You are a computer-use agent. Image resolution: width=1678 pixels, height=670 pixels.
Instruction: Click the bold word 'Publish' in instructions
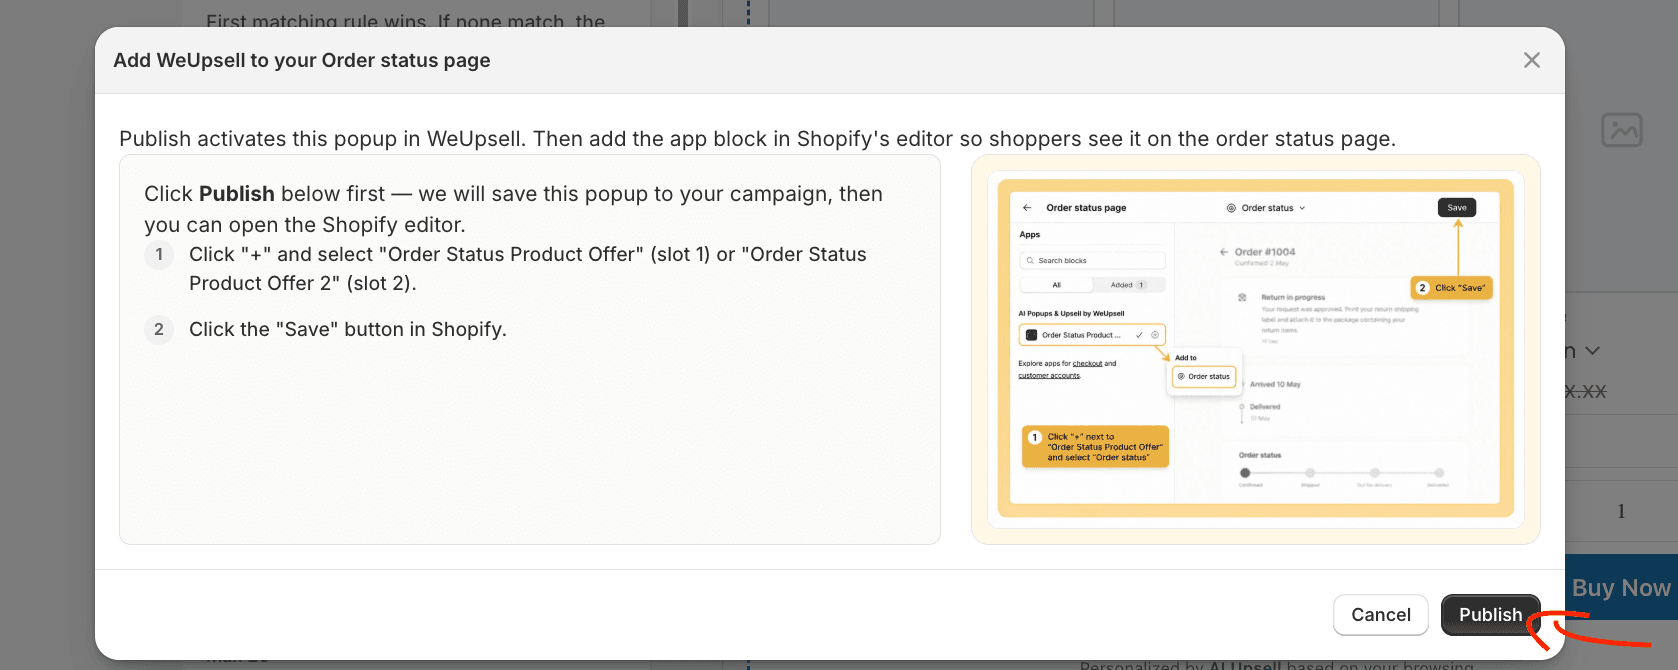(237, 194)
